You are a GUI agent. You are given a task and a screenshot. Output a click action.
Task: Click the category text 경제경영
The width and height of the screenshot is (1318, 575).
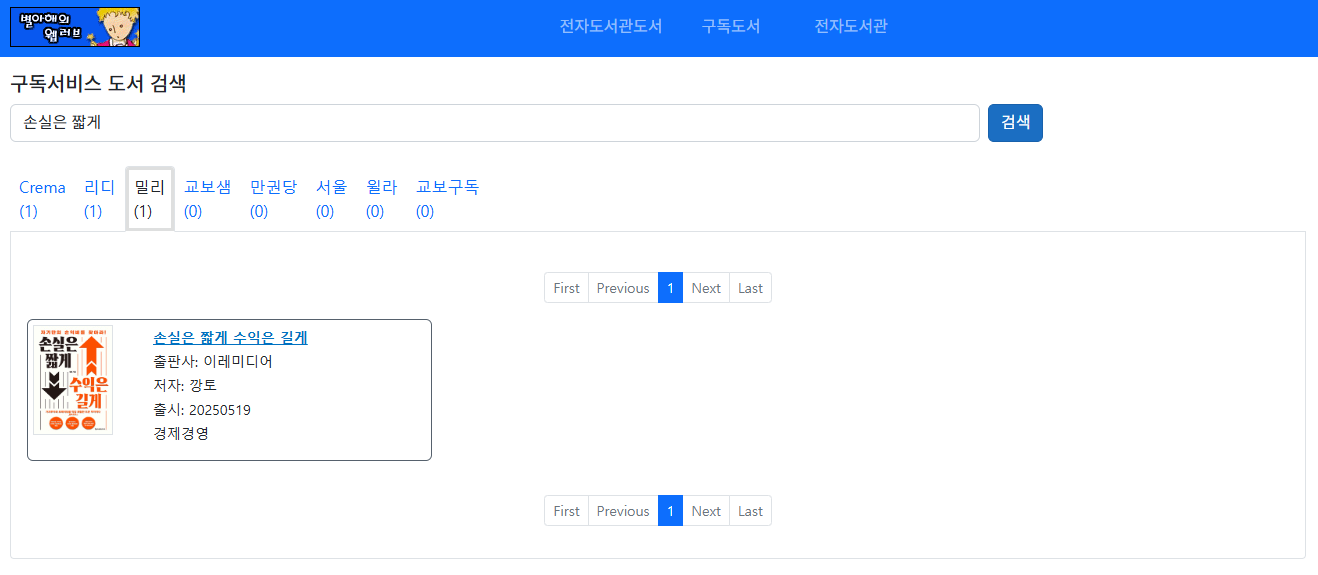click(x=181, y=434)
